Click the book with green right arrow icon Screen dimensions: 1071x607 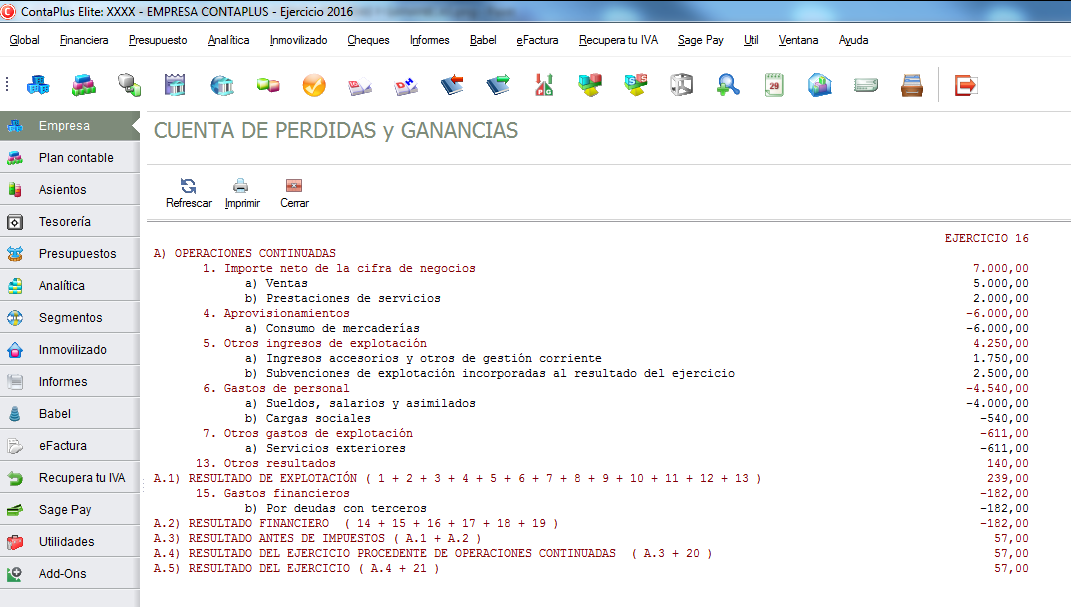(498, 85)
